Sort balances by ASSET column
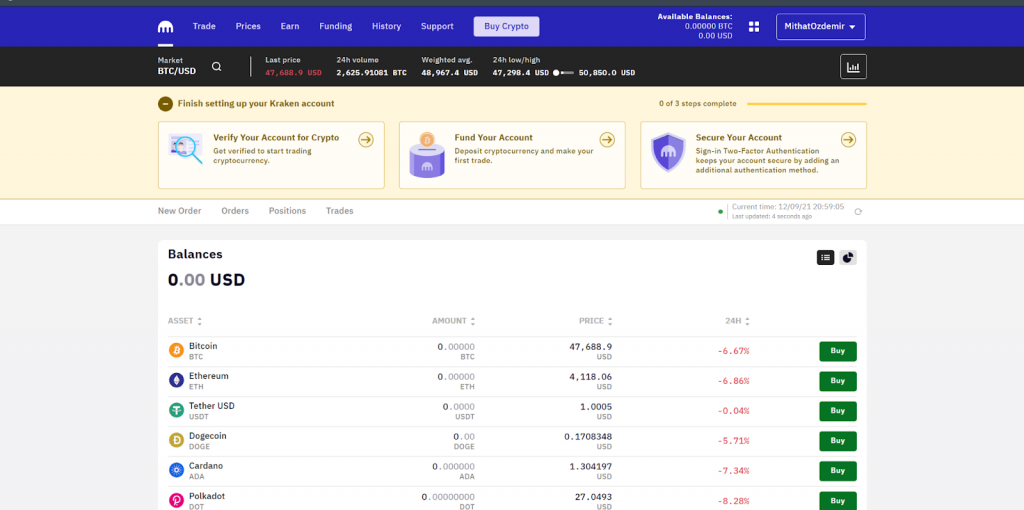The image size is (1024, 510). click(x=185, y=321)
